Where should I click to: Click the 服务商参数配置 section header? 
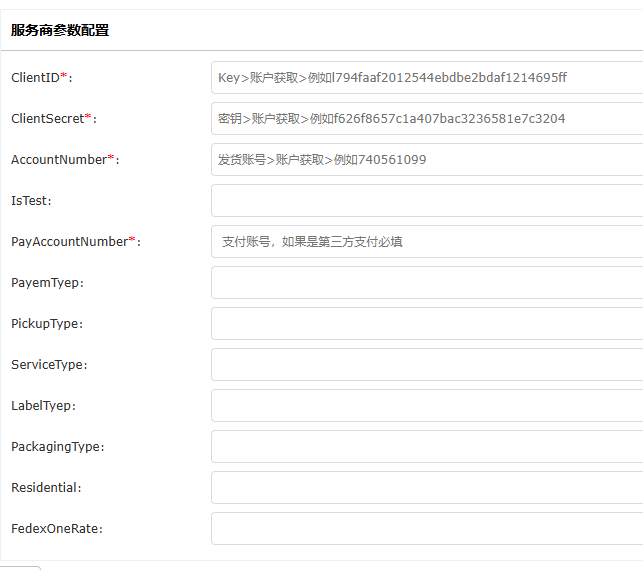[60, 30]
